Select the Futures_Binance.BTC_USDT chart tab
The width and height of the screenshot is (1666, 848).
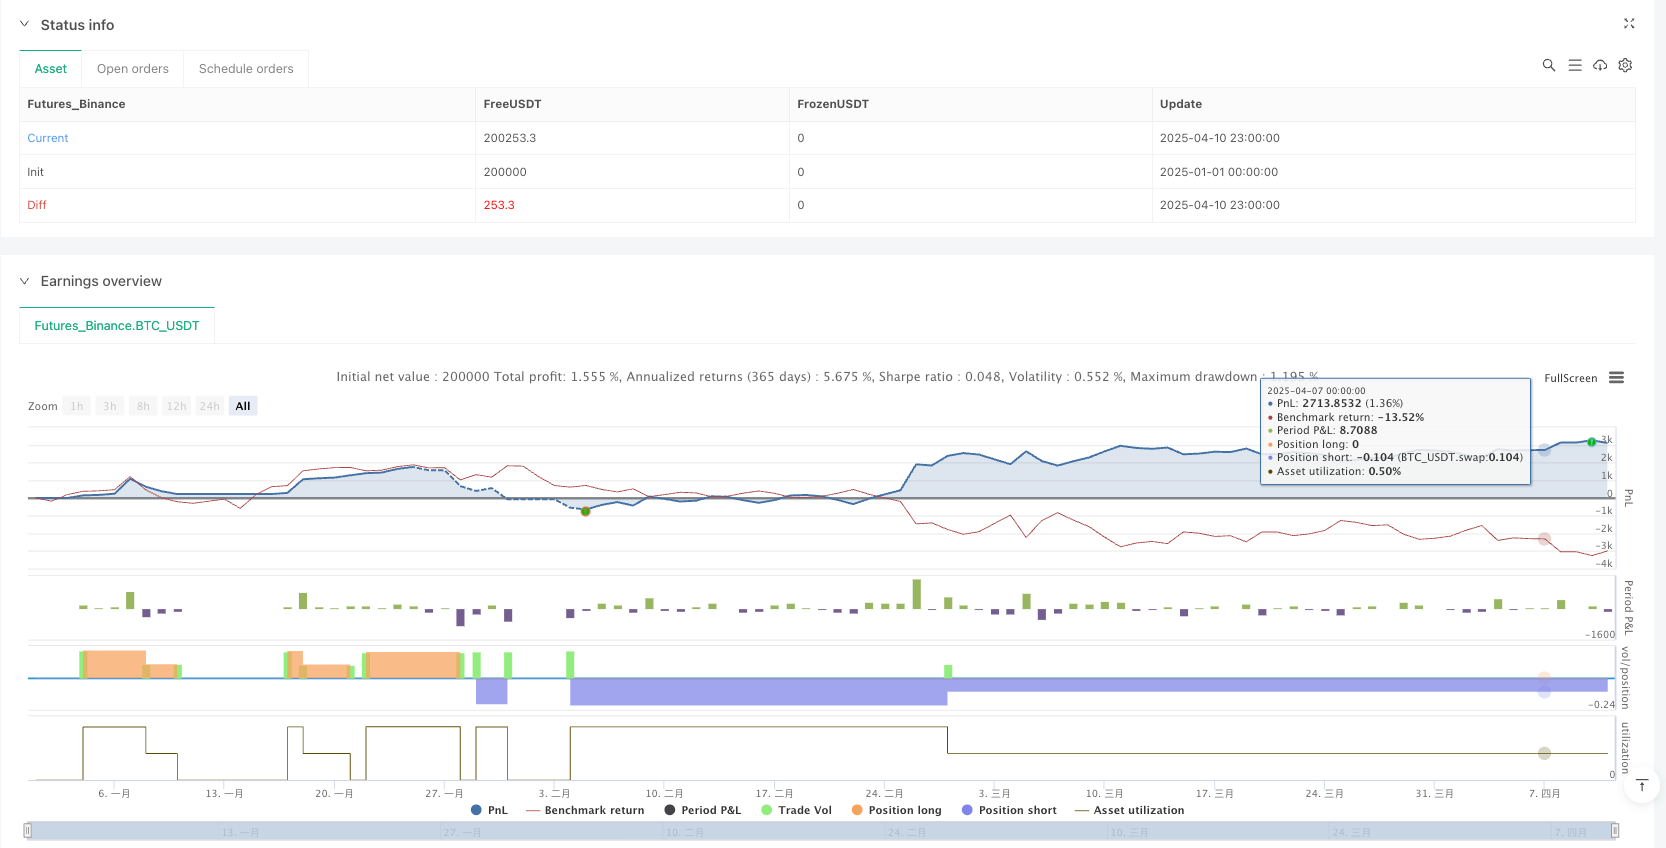[x=117, y=326]
